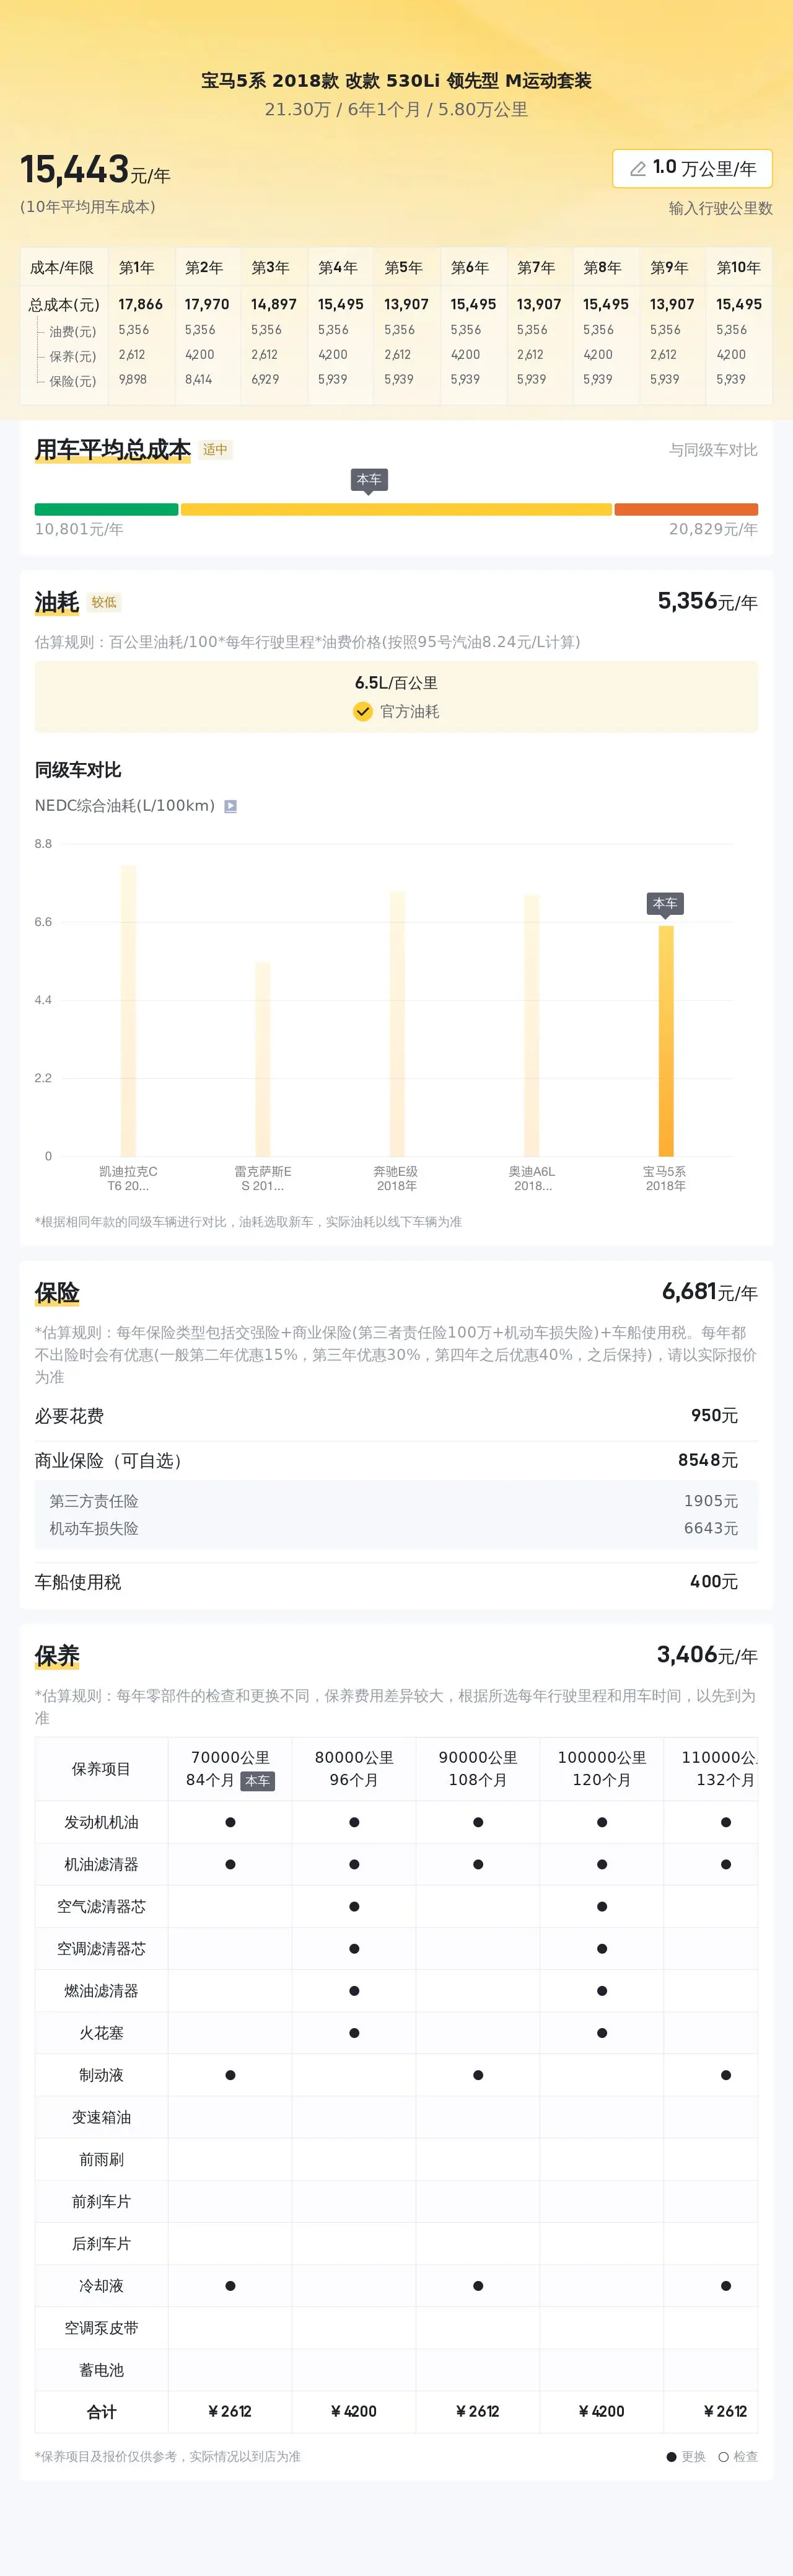Image resolution: width=793 pixels, height=2576 pixels.
Task: Click the 奥迪A6L bar in fuel chart
Action: (531, 1025)
